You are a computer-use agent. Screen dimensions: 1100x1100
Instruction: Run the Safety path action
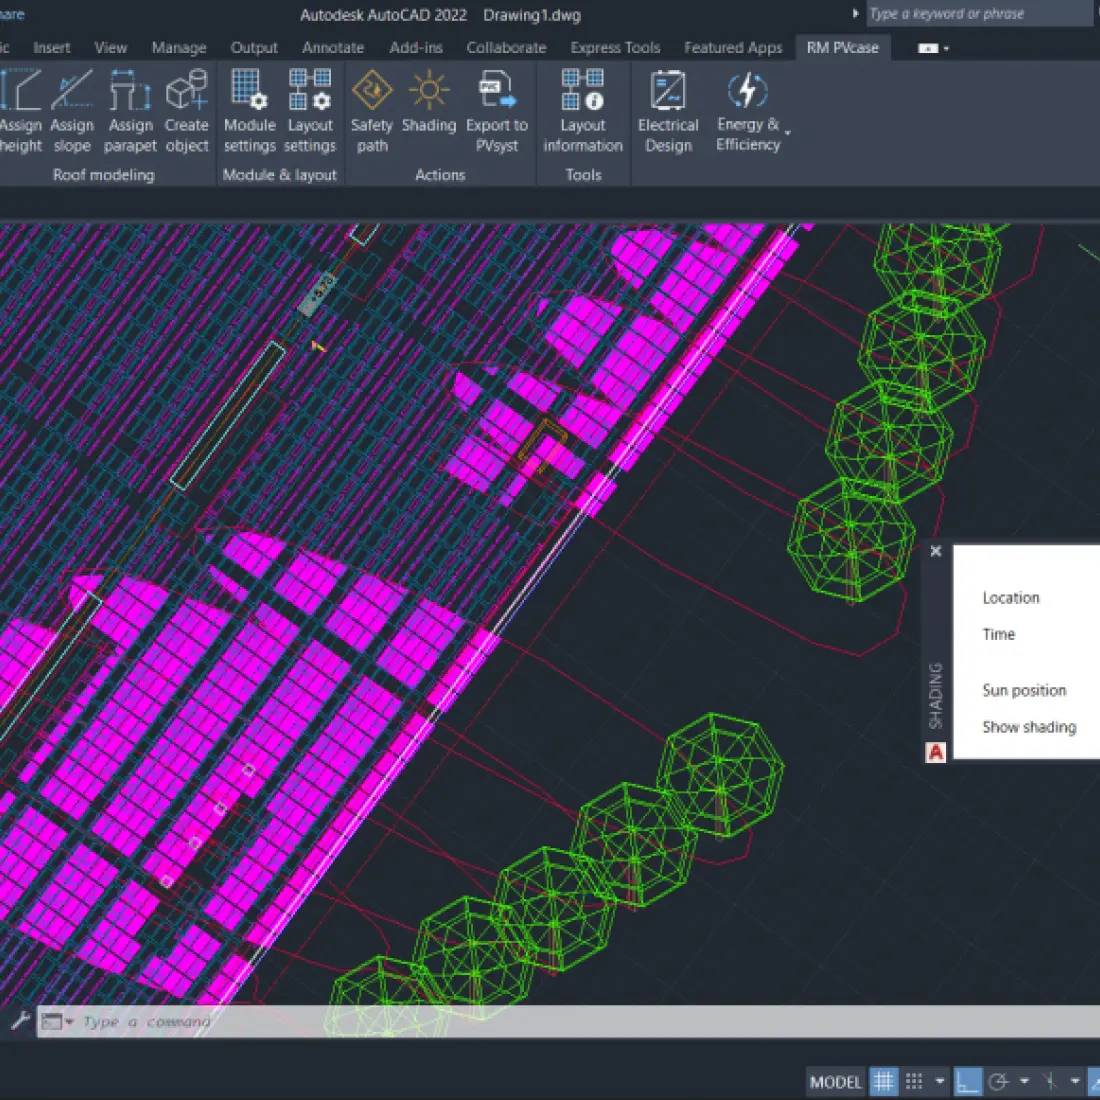tap(371, 111)
